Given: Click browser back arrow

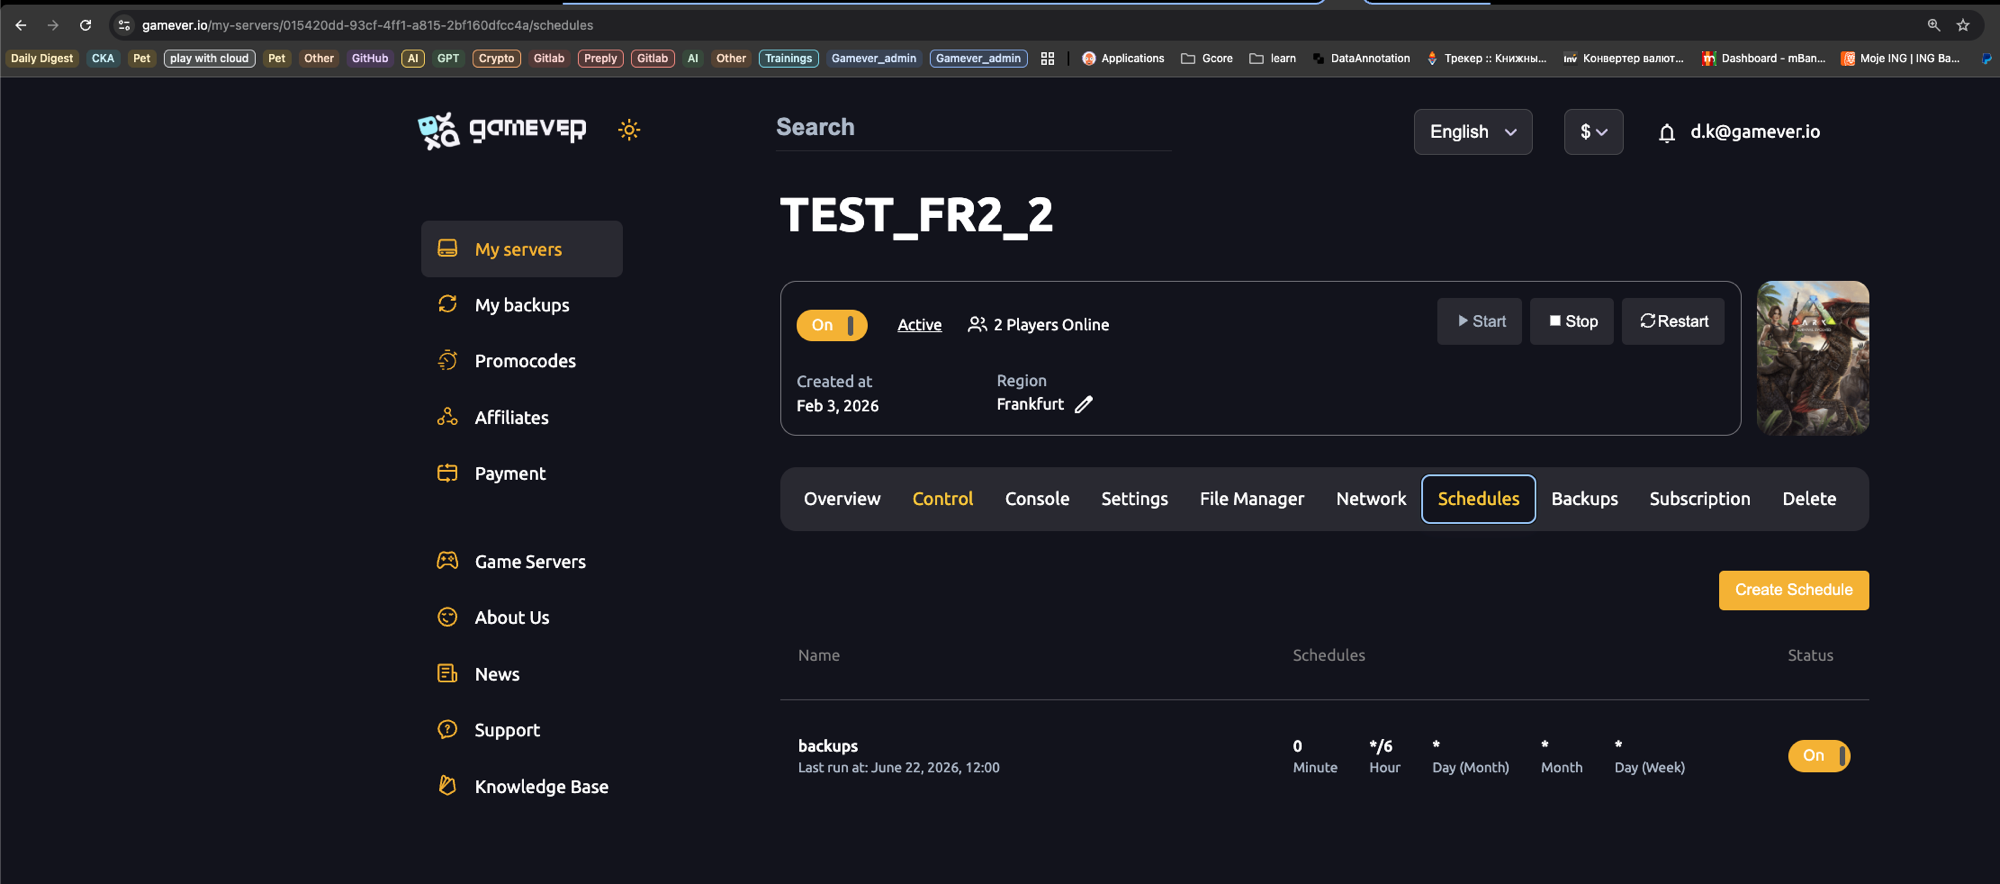Looking at the screenshot, I should point(21,25).
